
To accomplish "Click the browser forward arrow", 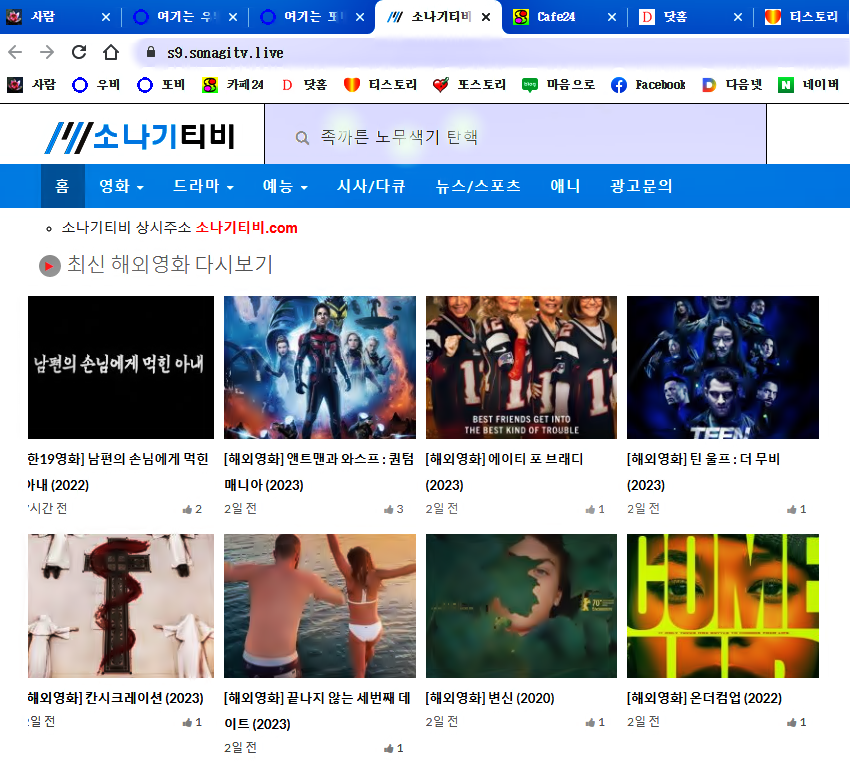I will click(47, 52).
